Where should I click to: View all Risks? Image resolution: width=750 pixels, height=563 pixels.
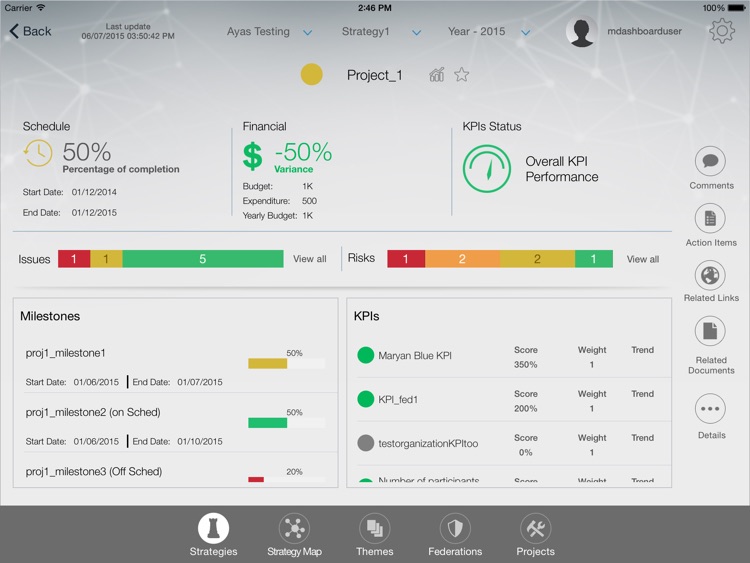[643, 259]
